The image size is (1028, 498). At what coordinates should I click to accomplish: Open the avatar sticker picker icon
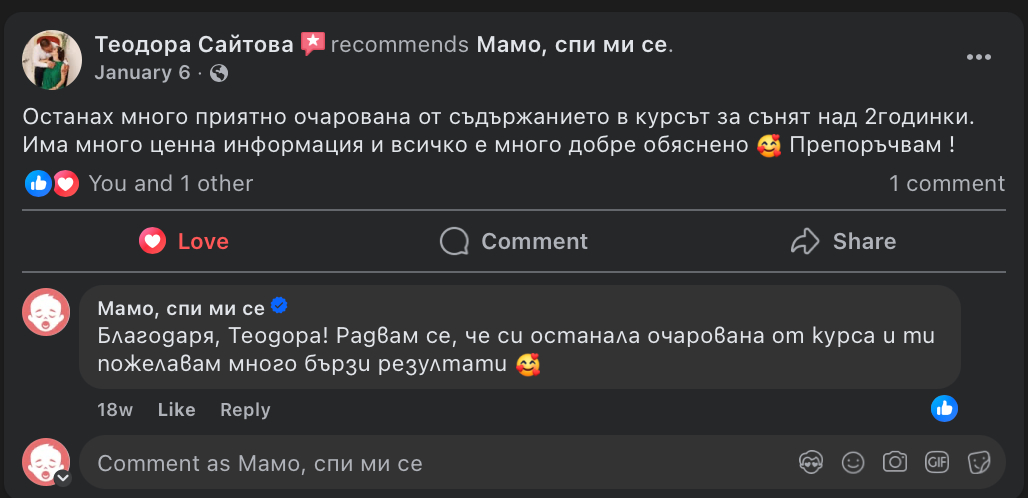(810, 462)
